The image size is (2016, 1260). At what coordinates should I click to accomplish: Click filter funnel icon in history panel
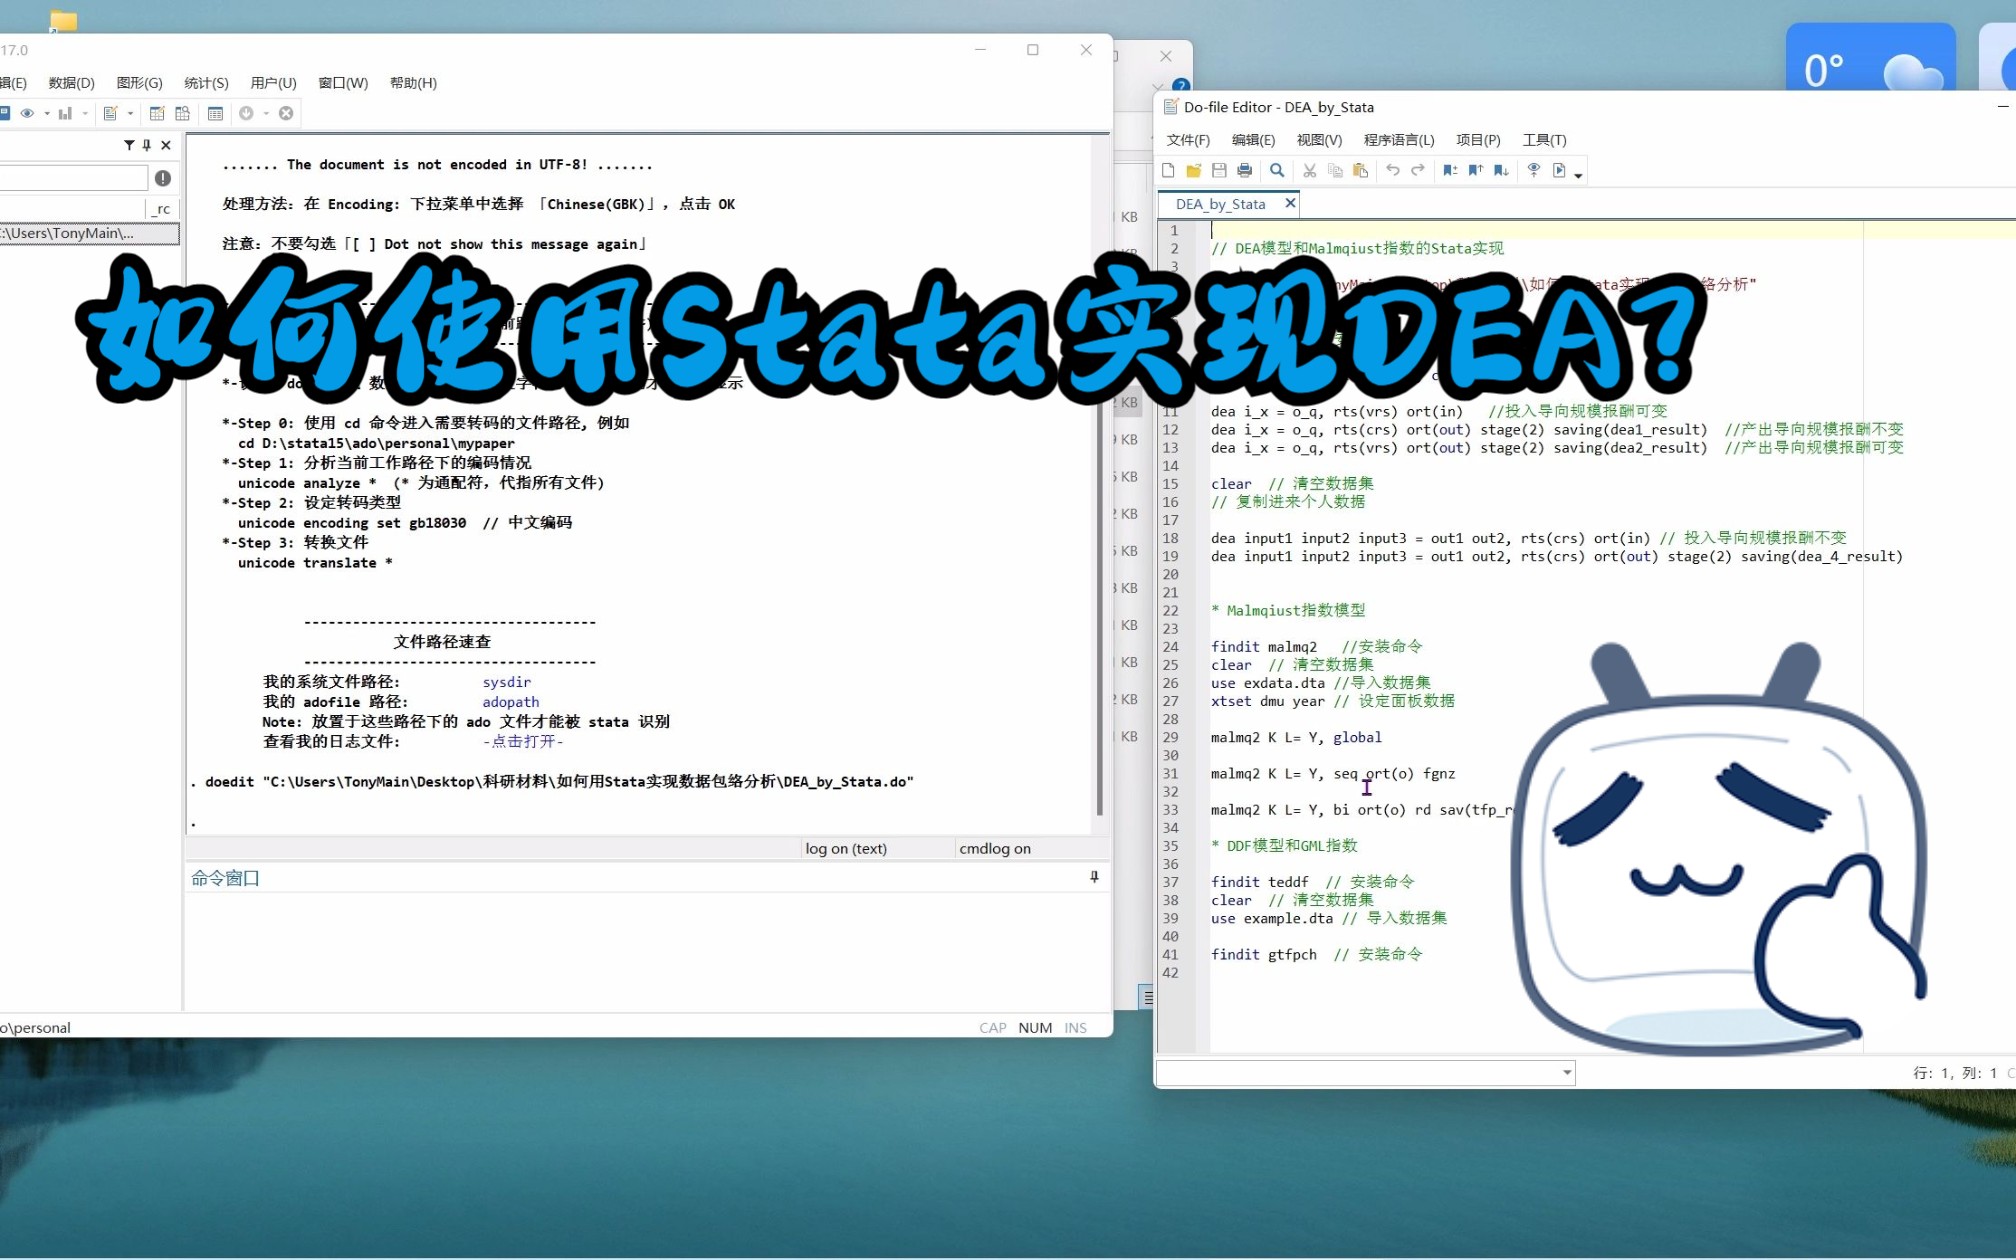(129, 145)
